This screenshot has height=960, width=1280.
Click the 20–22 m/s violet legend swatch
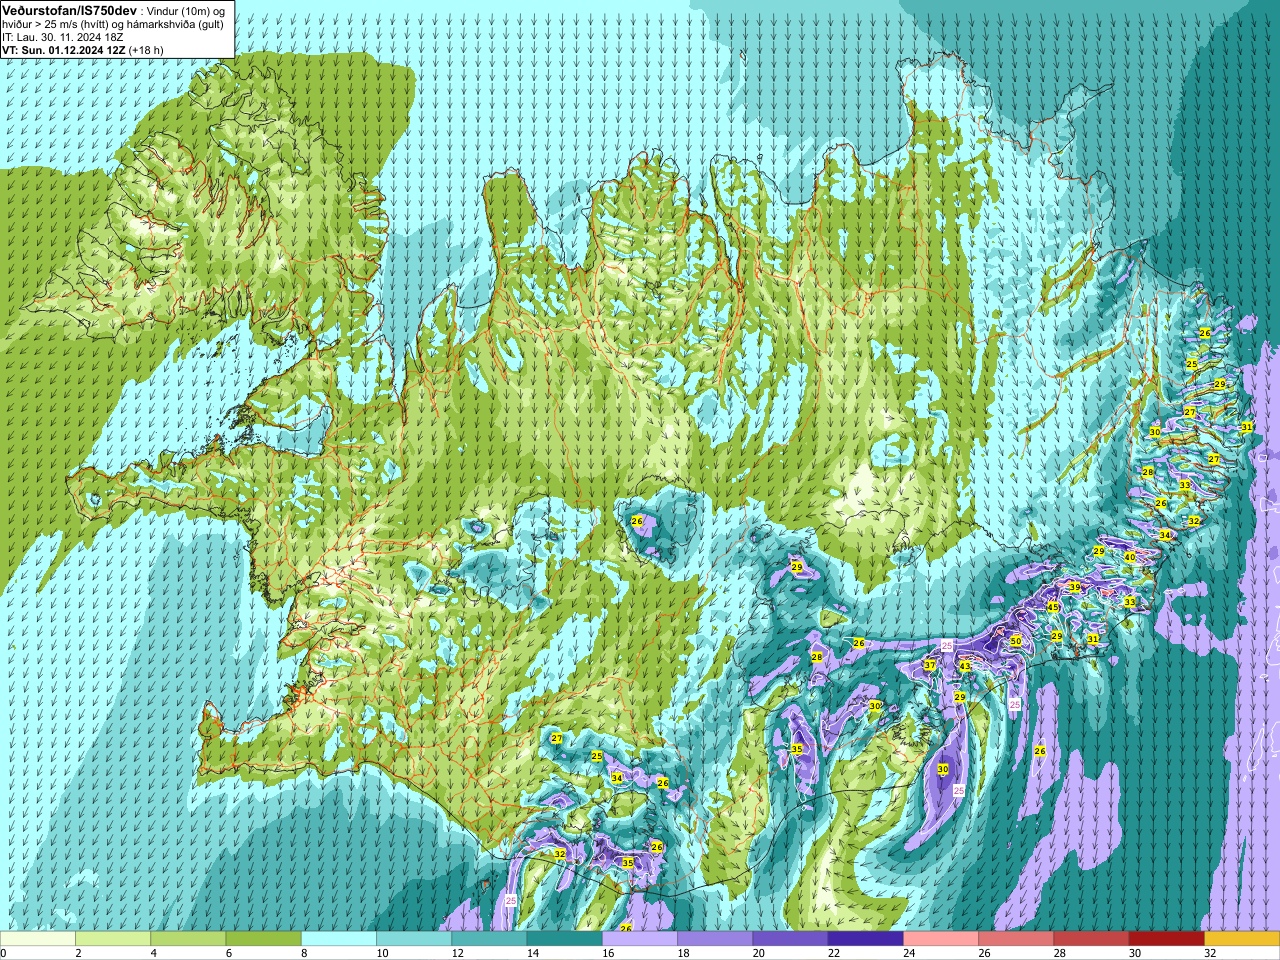pyautogui.click(x=790, y=939)
